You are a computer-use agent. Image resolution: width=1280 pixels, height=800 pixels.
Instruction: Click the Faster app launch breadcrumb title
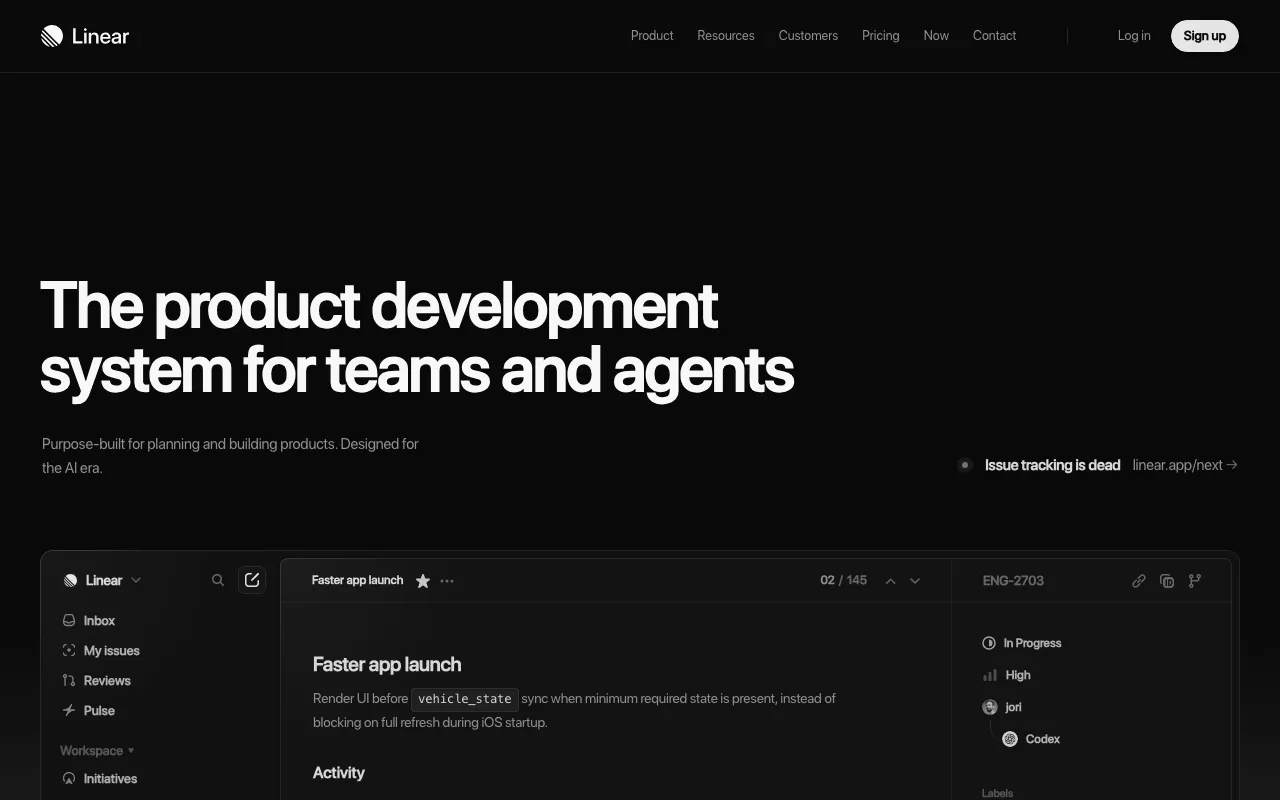357,580
